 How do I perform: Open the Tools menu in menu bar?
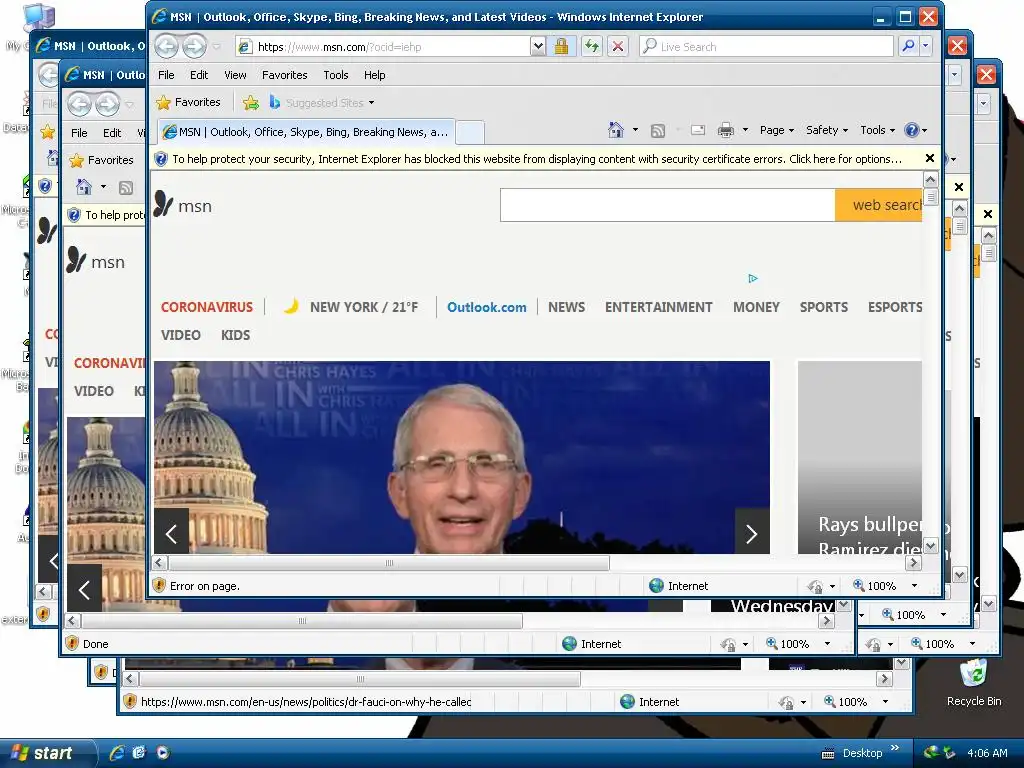point(336,75)
